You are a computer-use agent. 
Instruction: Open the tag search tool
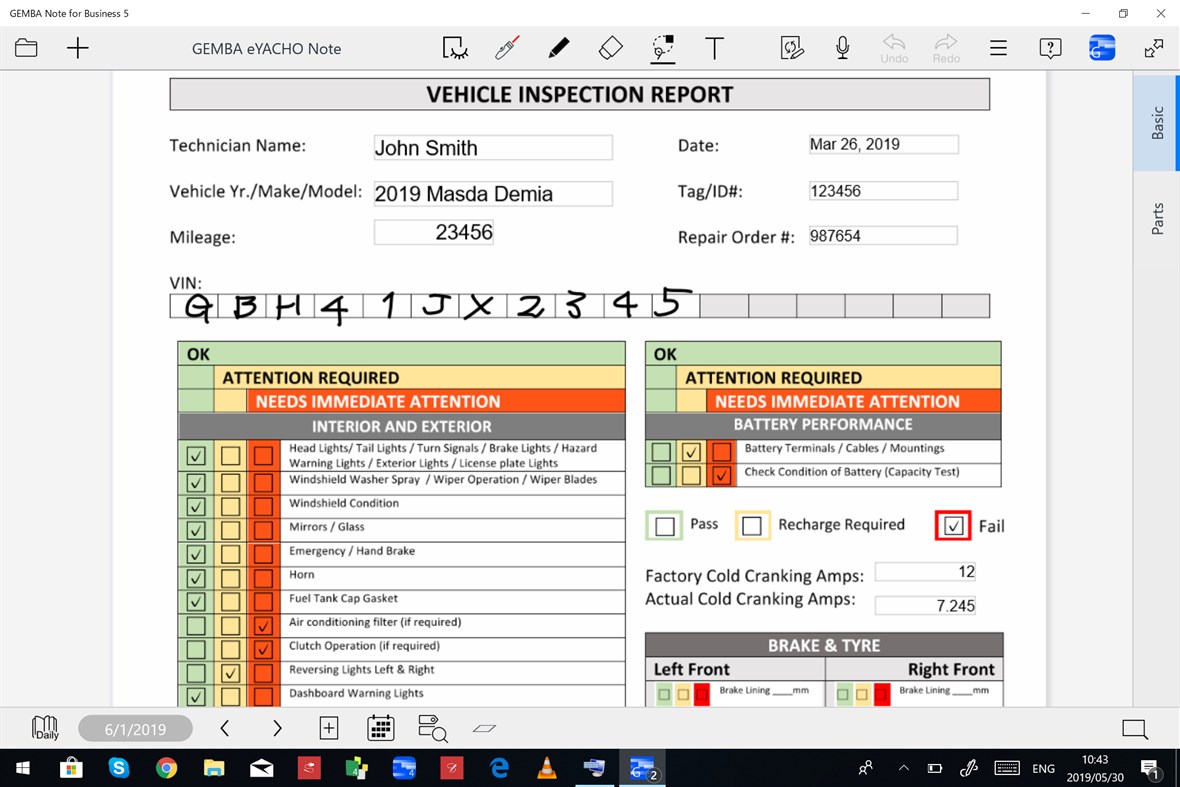(431, 728)
